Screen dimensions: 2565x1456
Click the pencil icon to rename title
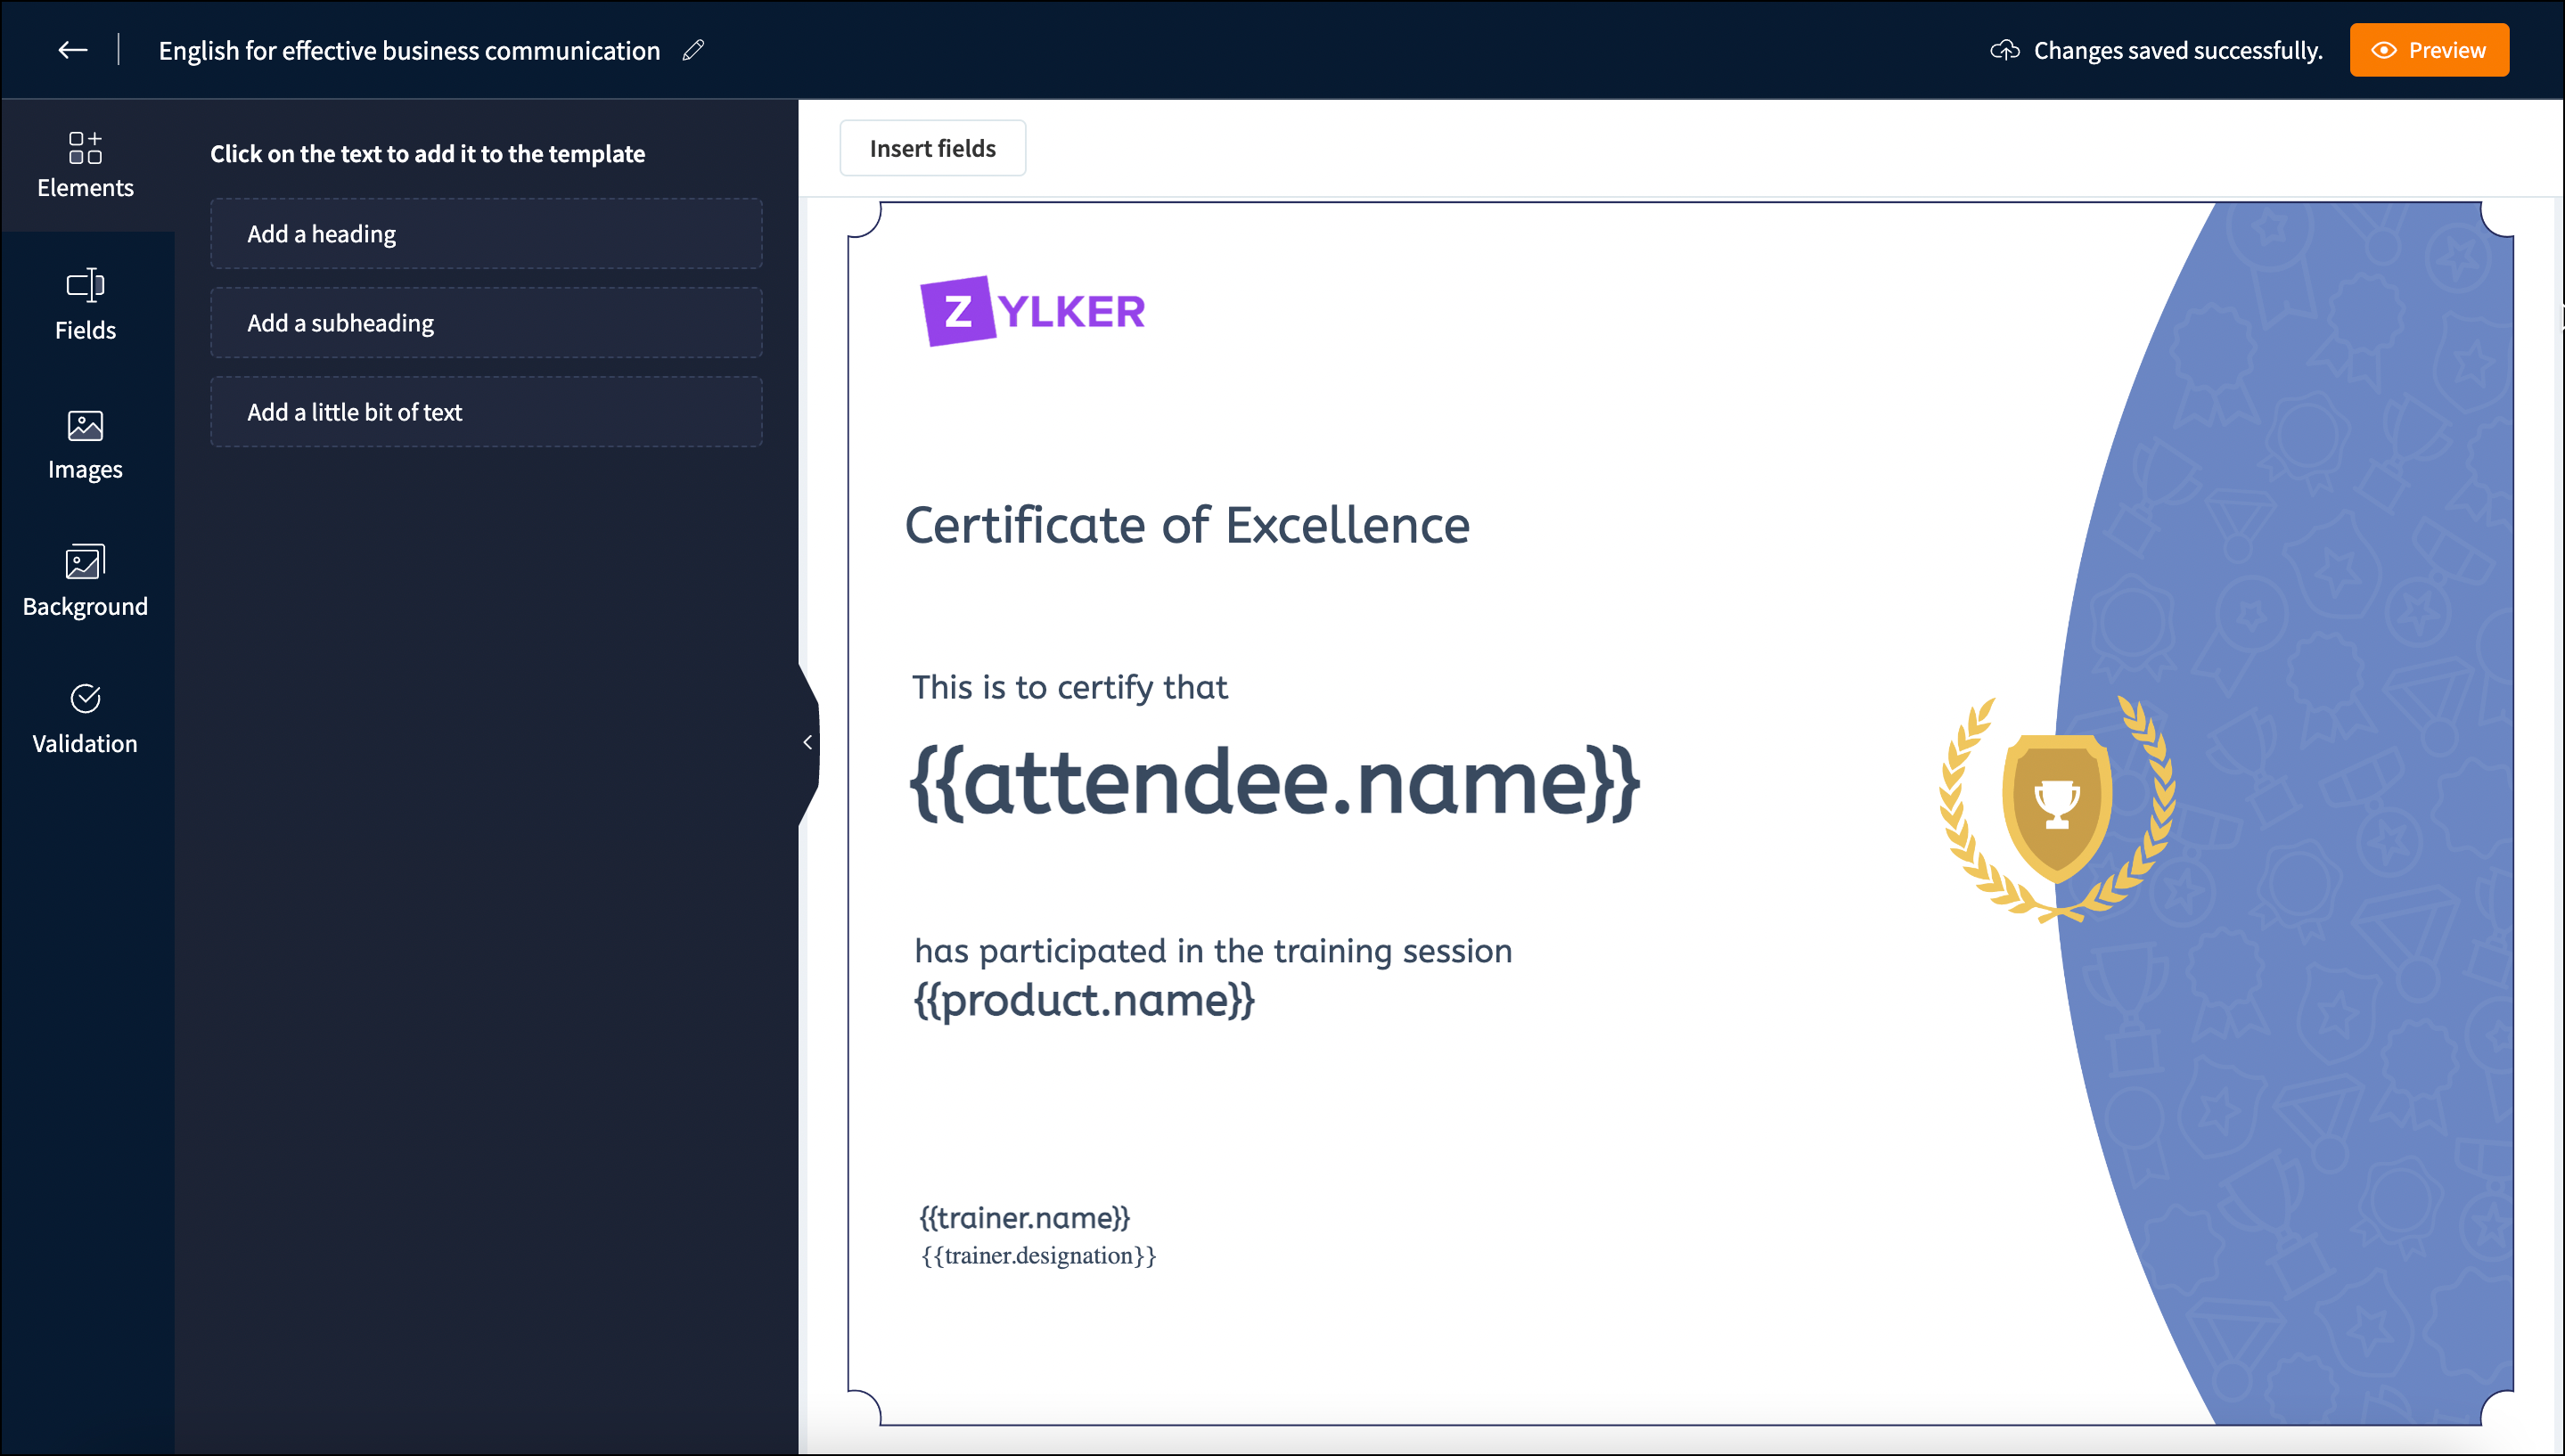tap(693, 50)
